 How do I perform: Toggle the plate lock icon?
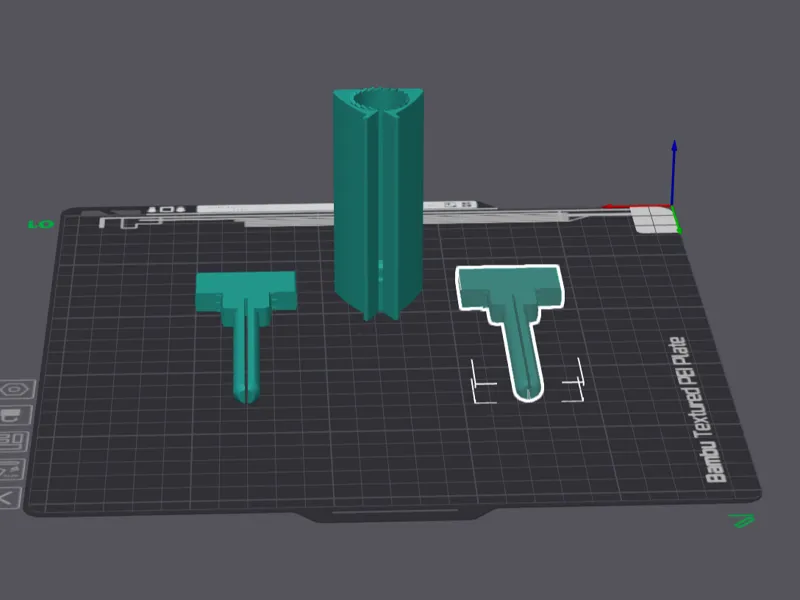[14, 415]
